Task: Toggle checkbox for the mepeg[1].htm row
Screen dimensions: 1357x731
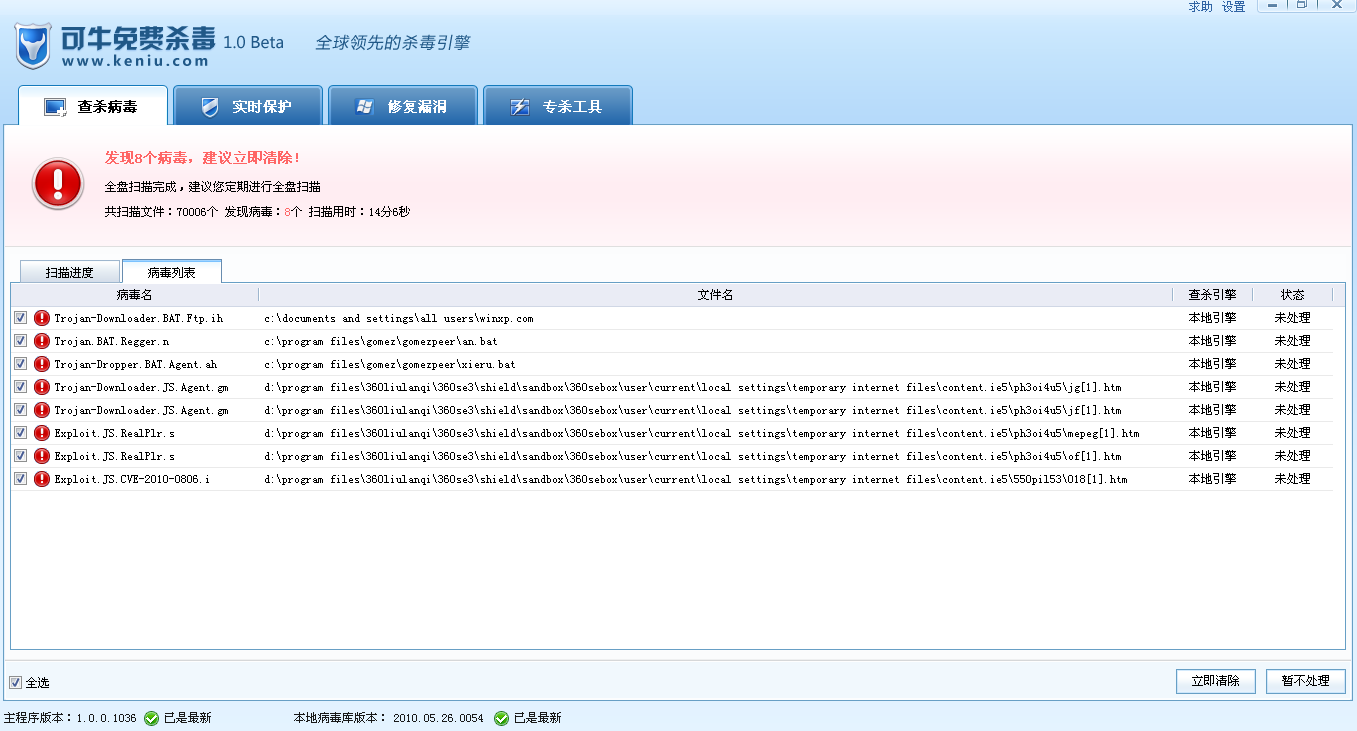Action: point(21,433)
